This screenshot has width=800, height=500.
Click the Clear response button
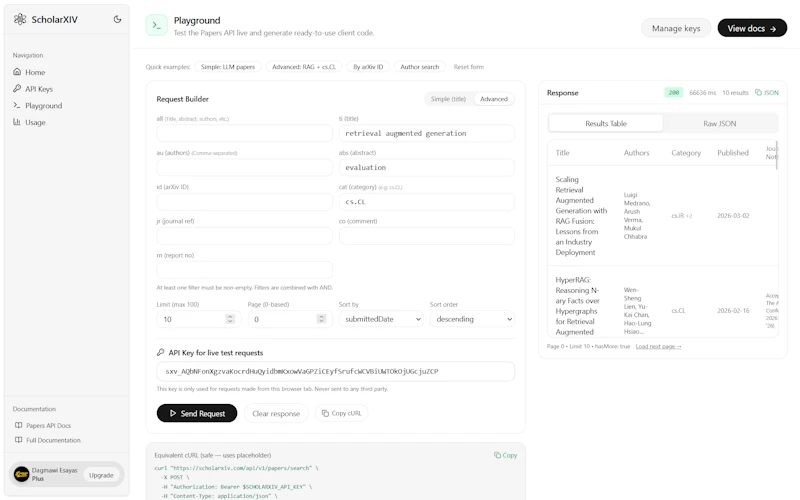point(276,413)
